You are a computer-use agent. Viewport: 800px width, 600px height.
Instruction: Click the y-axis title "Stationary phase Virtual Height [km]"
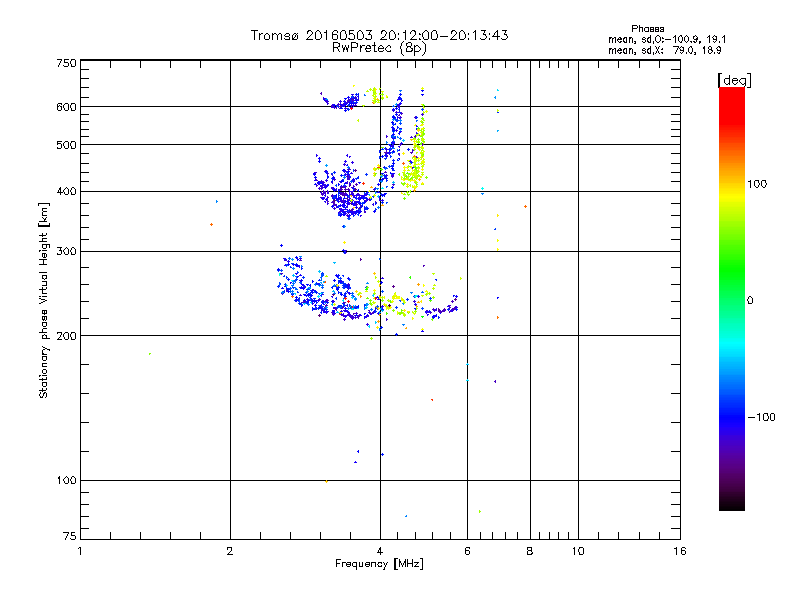point(43,300)
